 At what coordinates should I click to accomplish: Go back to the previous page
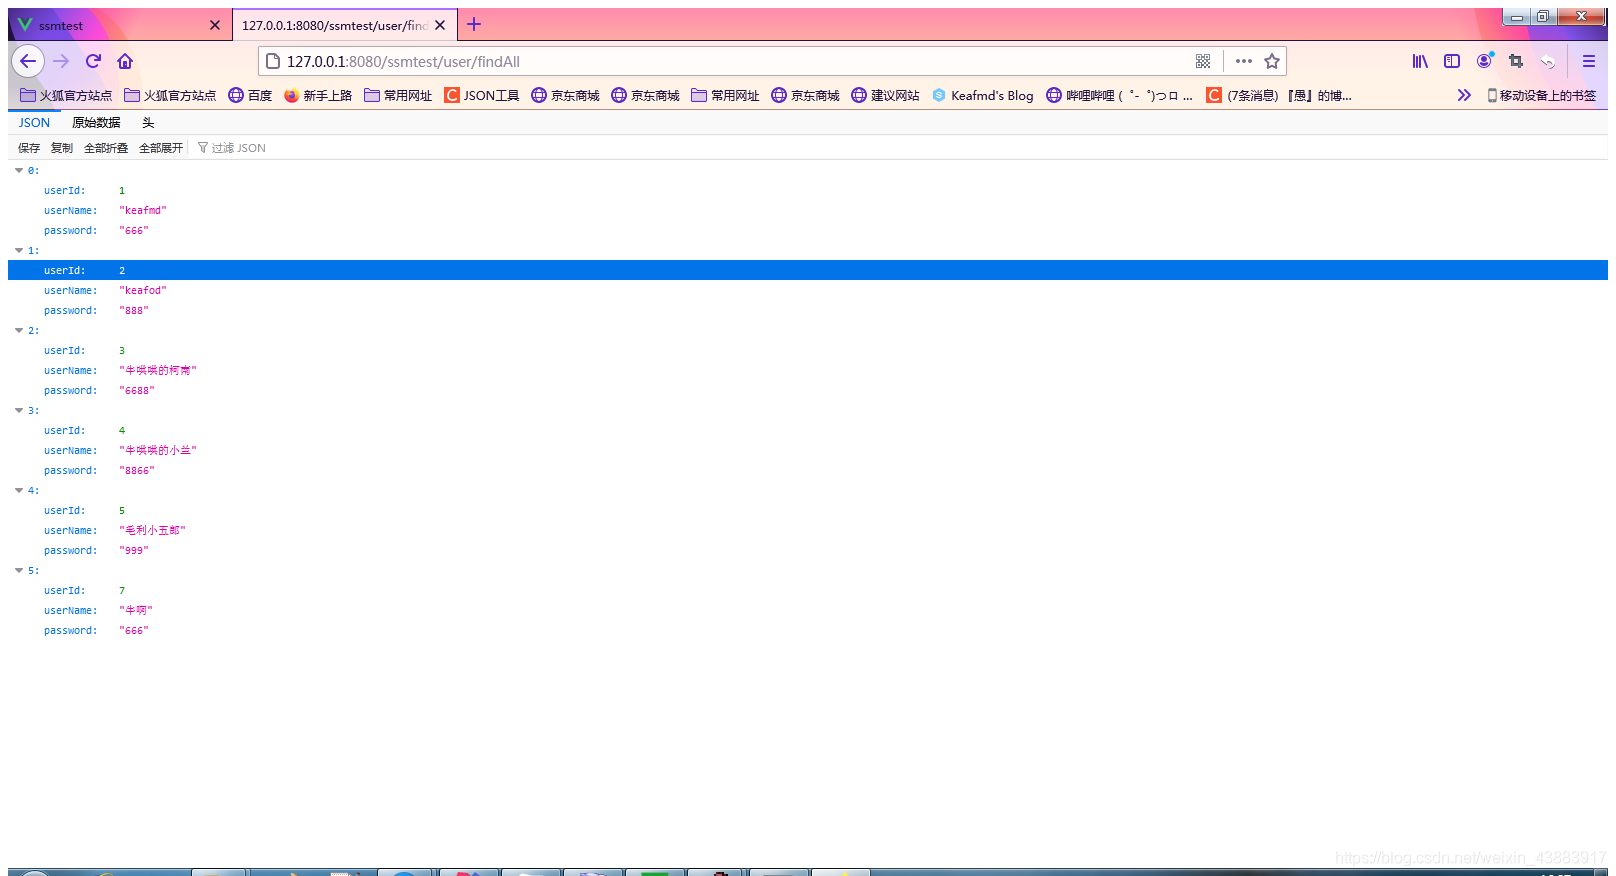point(28,61)
